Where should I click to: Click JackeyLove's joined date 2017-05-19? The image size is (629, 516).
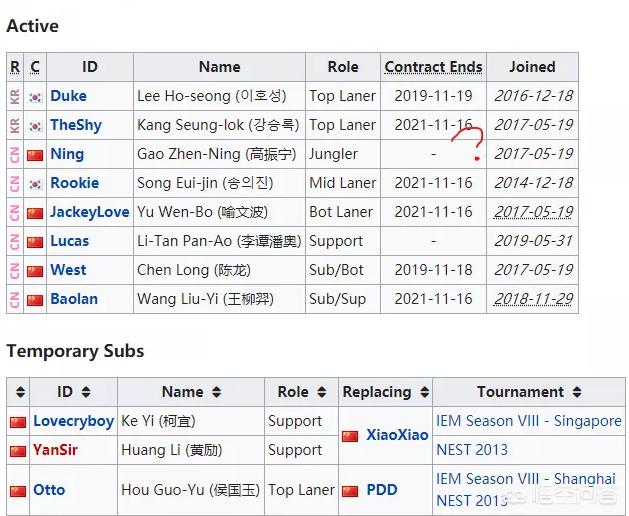tap(533, 212)
